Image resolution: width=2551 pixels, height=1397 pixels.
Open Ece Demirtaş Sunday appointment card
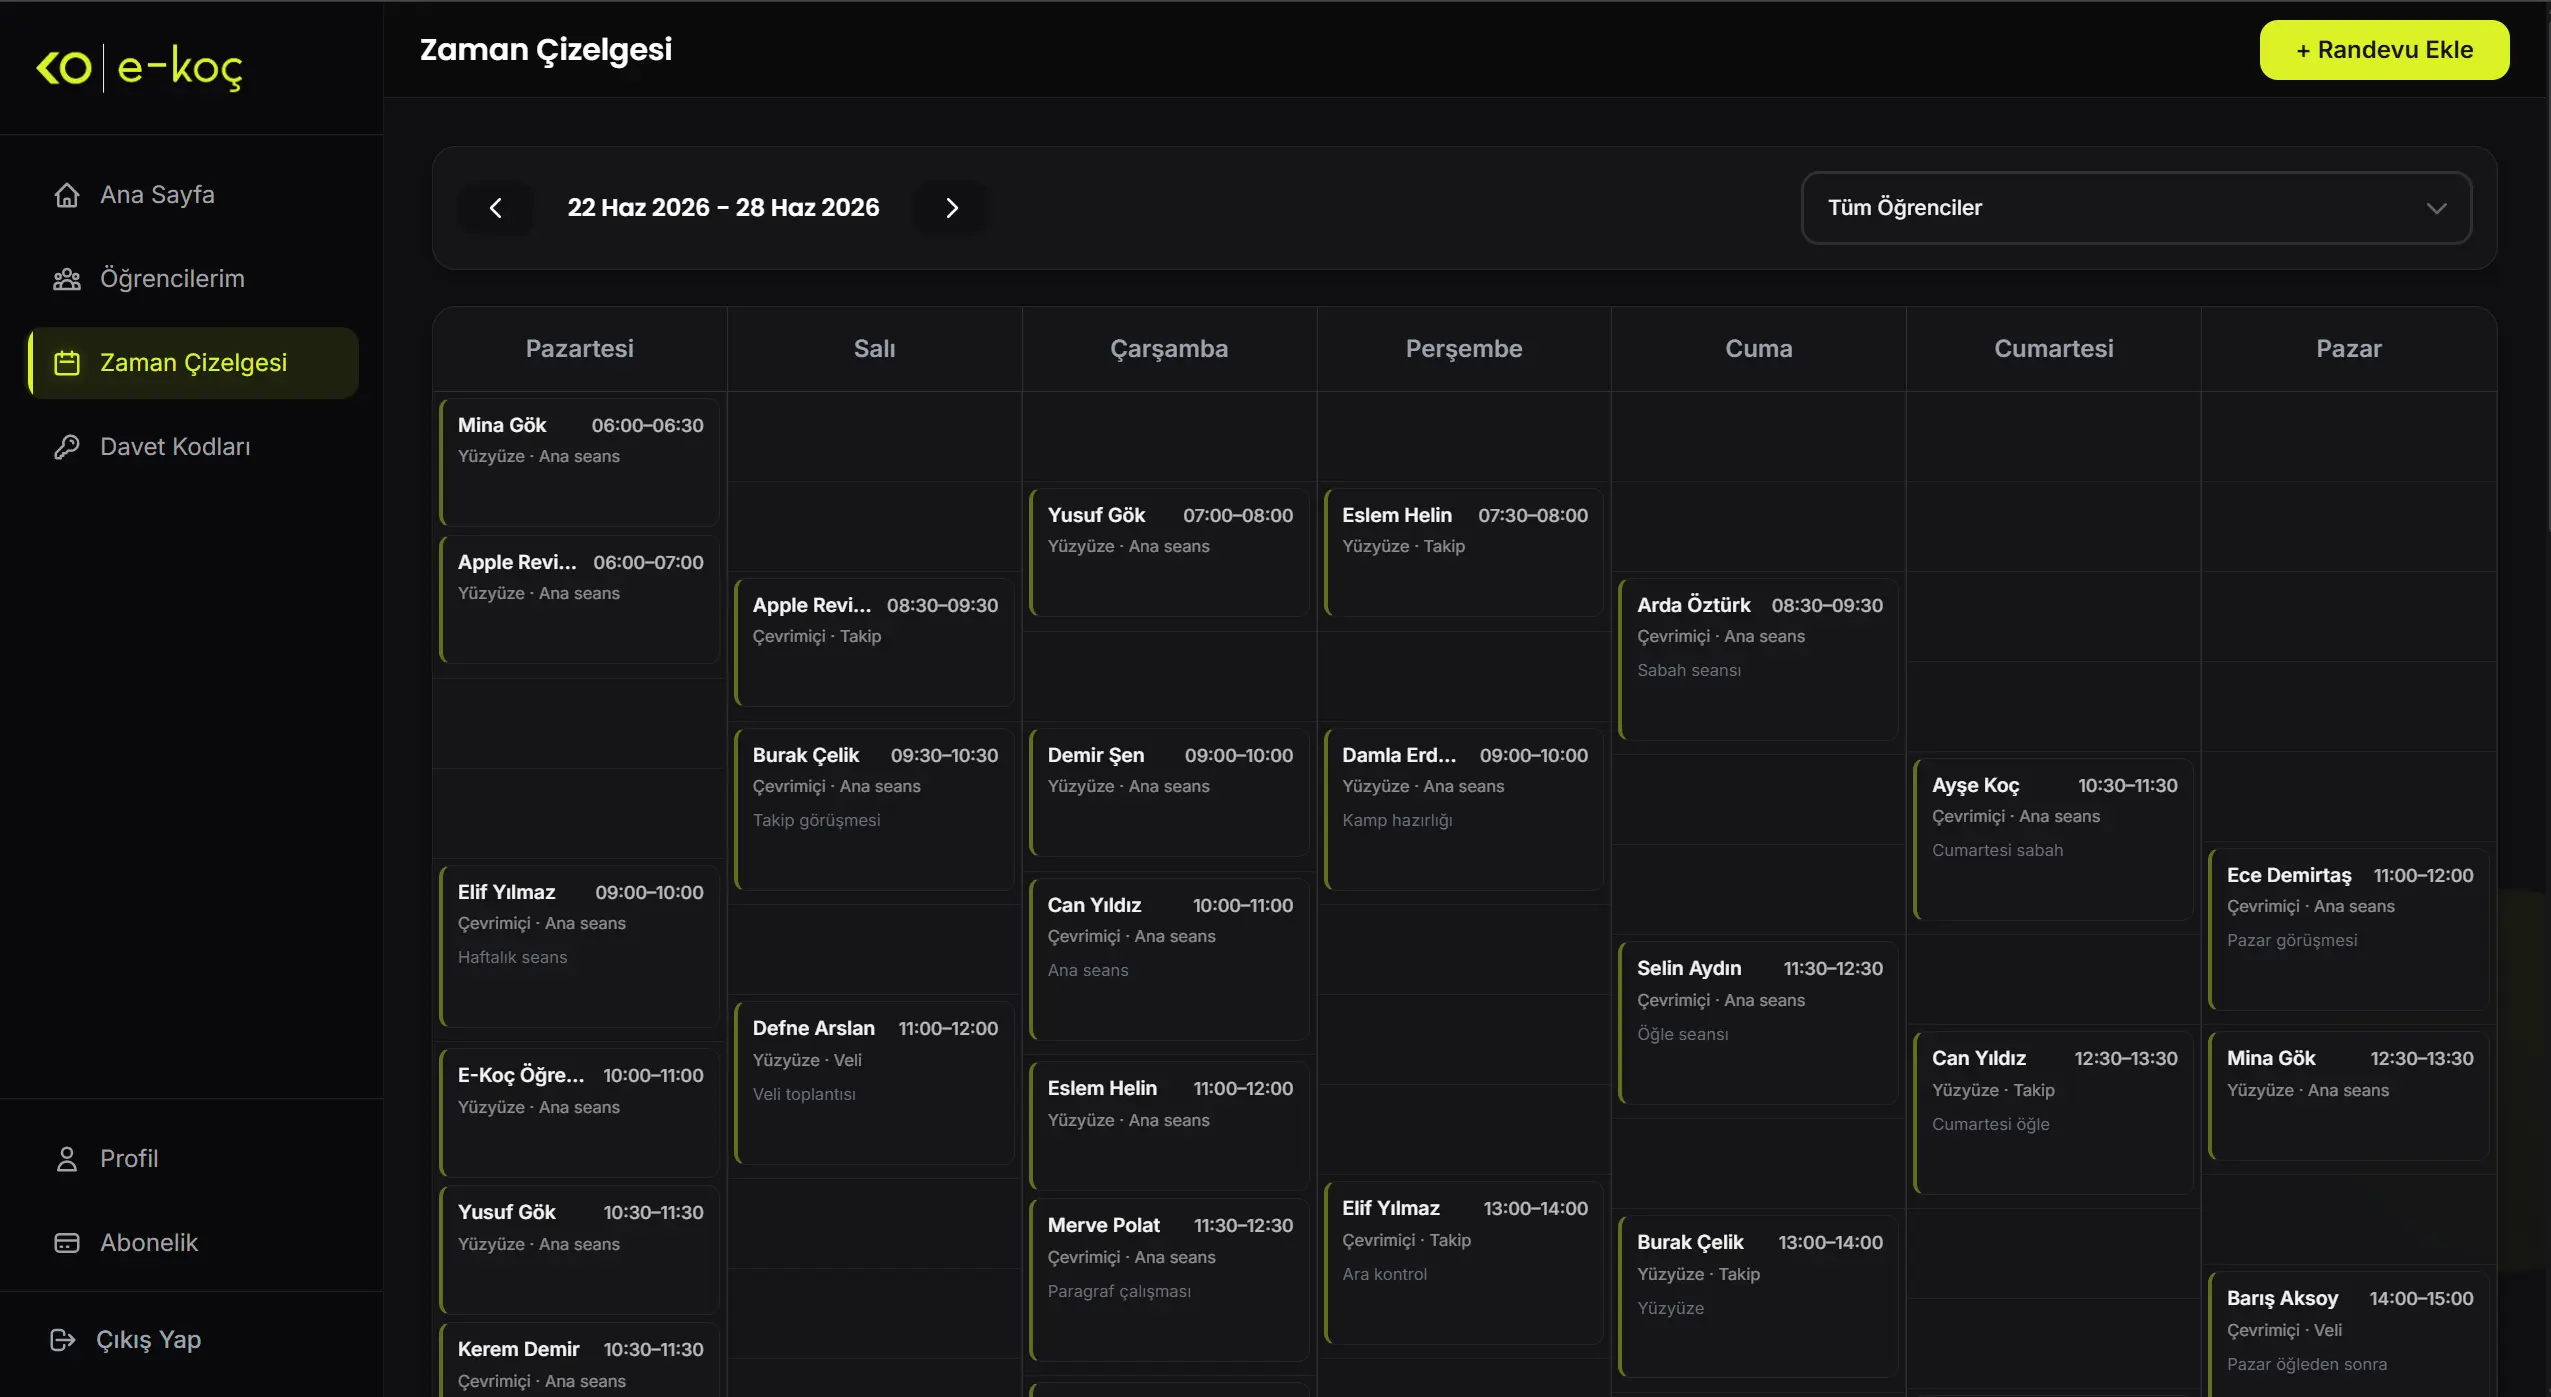click(2348, 929)
